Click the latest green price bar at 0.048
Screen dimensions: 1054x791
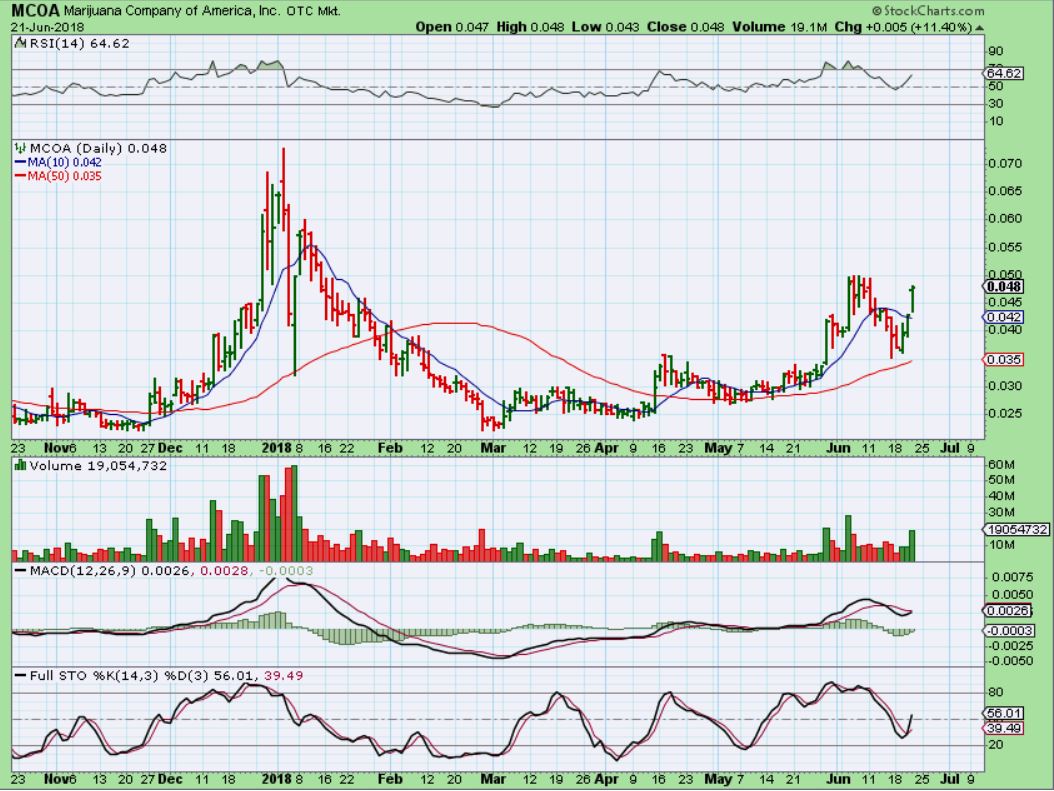point(912,298)
